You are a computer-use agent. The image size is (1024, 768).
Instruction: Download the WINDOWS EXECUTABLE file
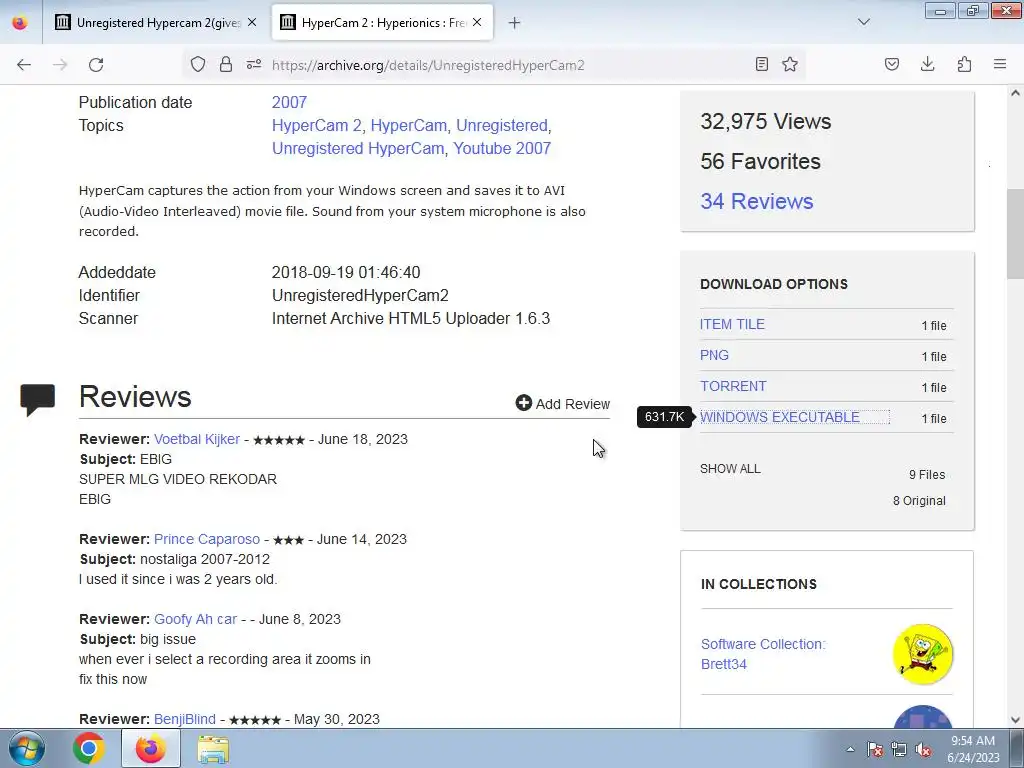pos(780,417)
